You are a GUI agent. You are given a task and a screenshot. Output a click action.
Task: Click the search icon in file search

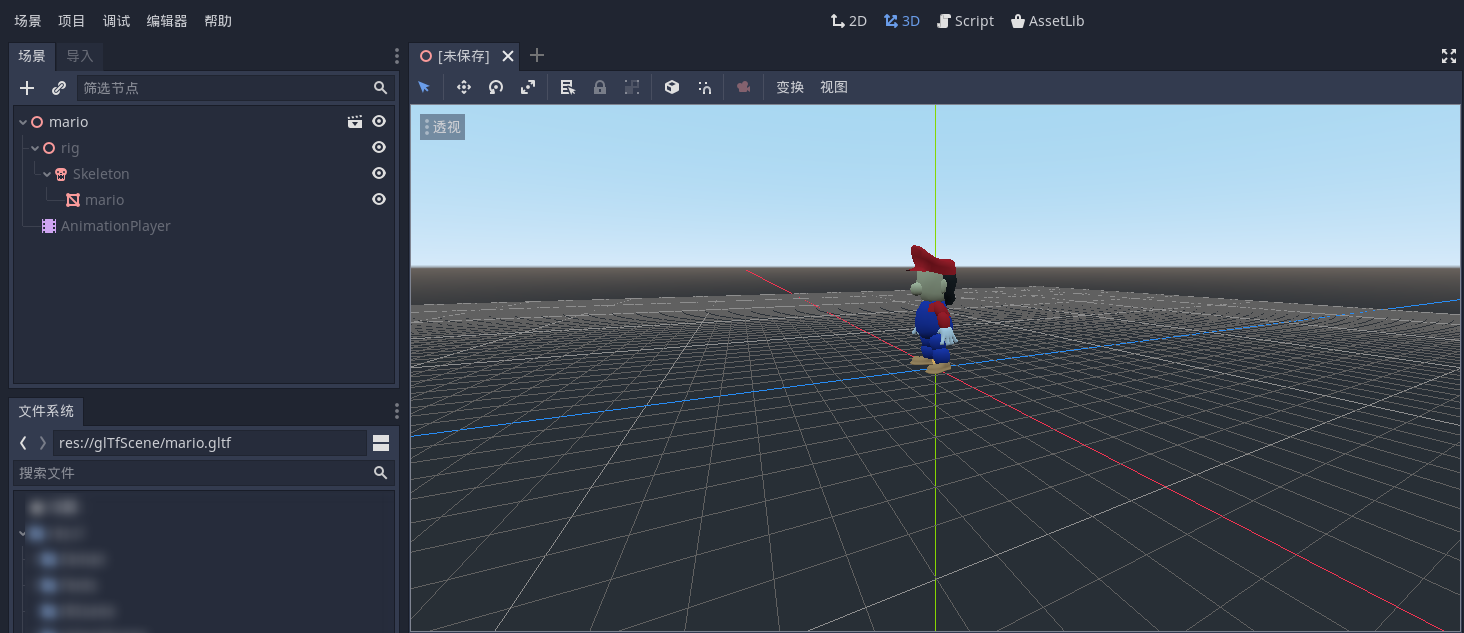pos(380,472)
